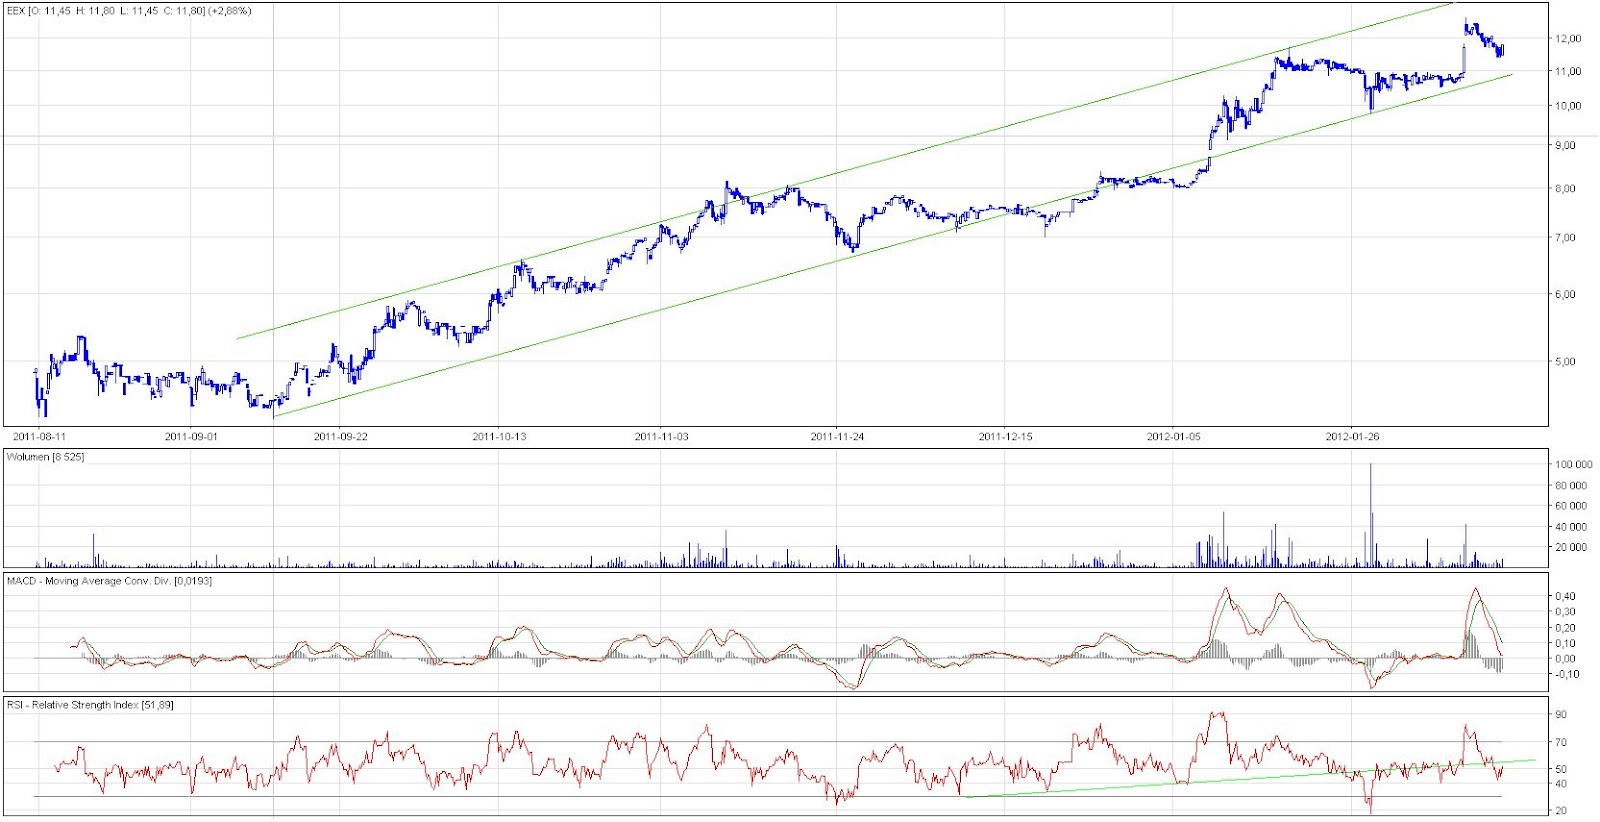
Task: Click the 12,00 price axis value
Action: point(1568,39)
